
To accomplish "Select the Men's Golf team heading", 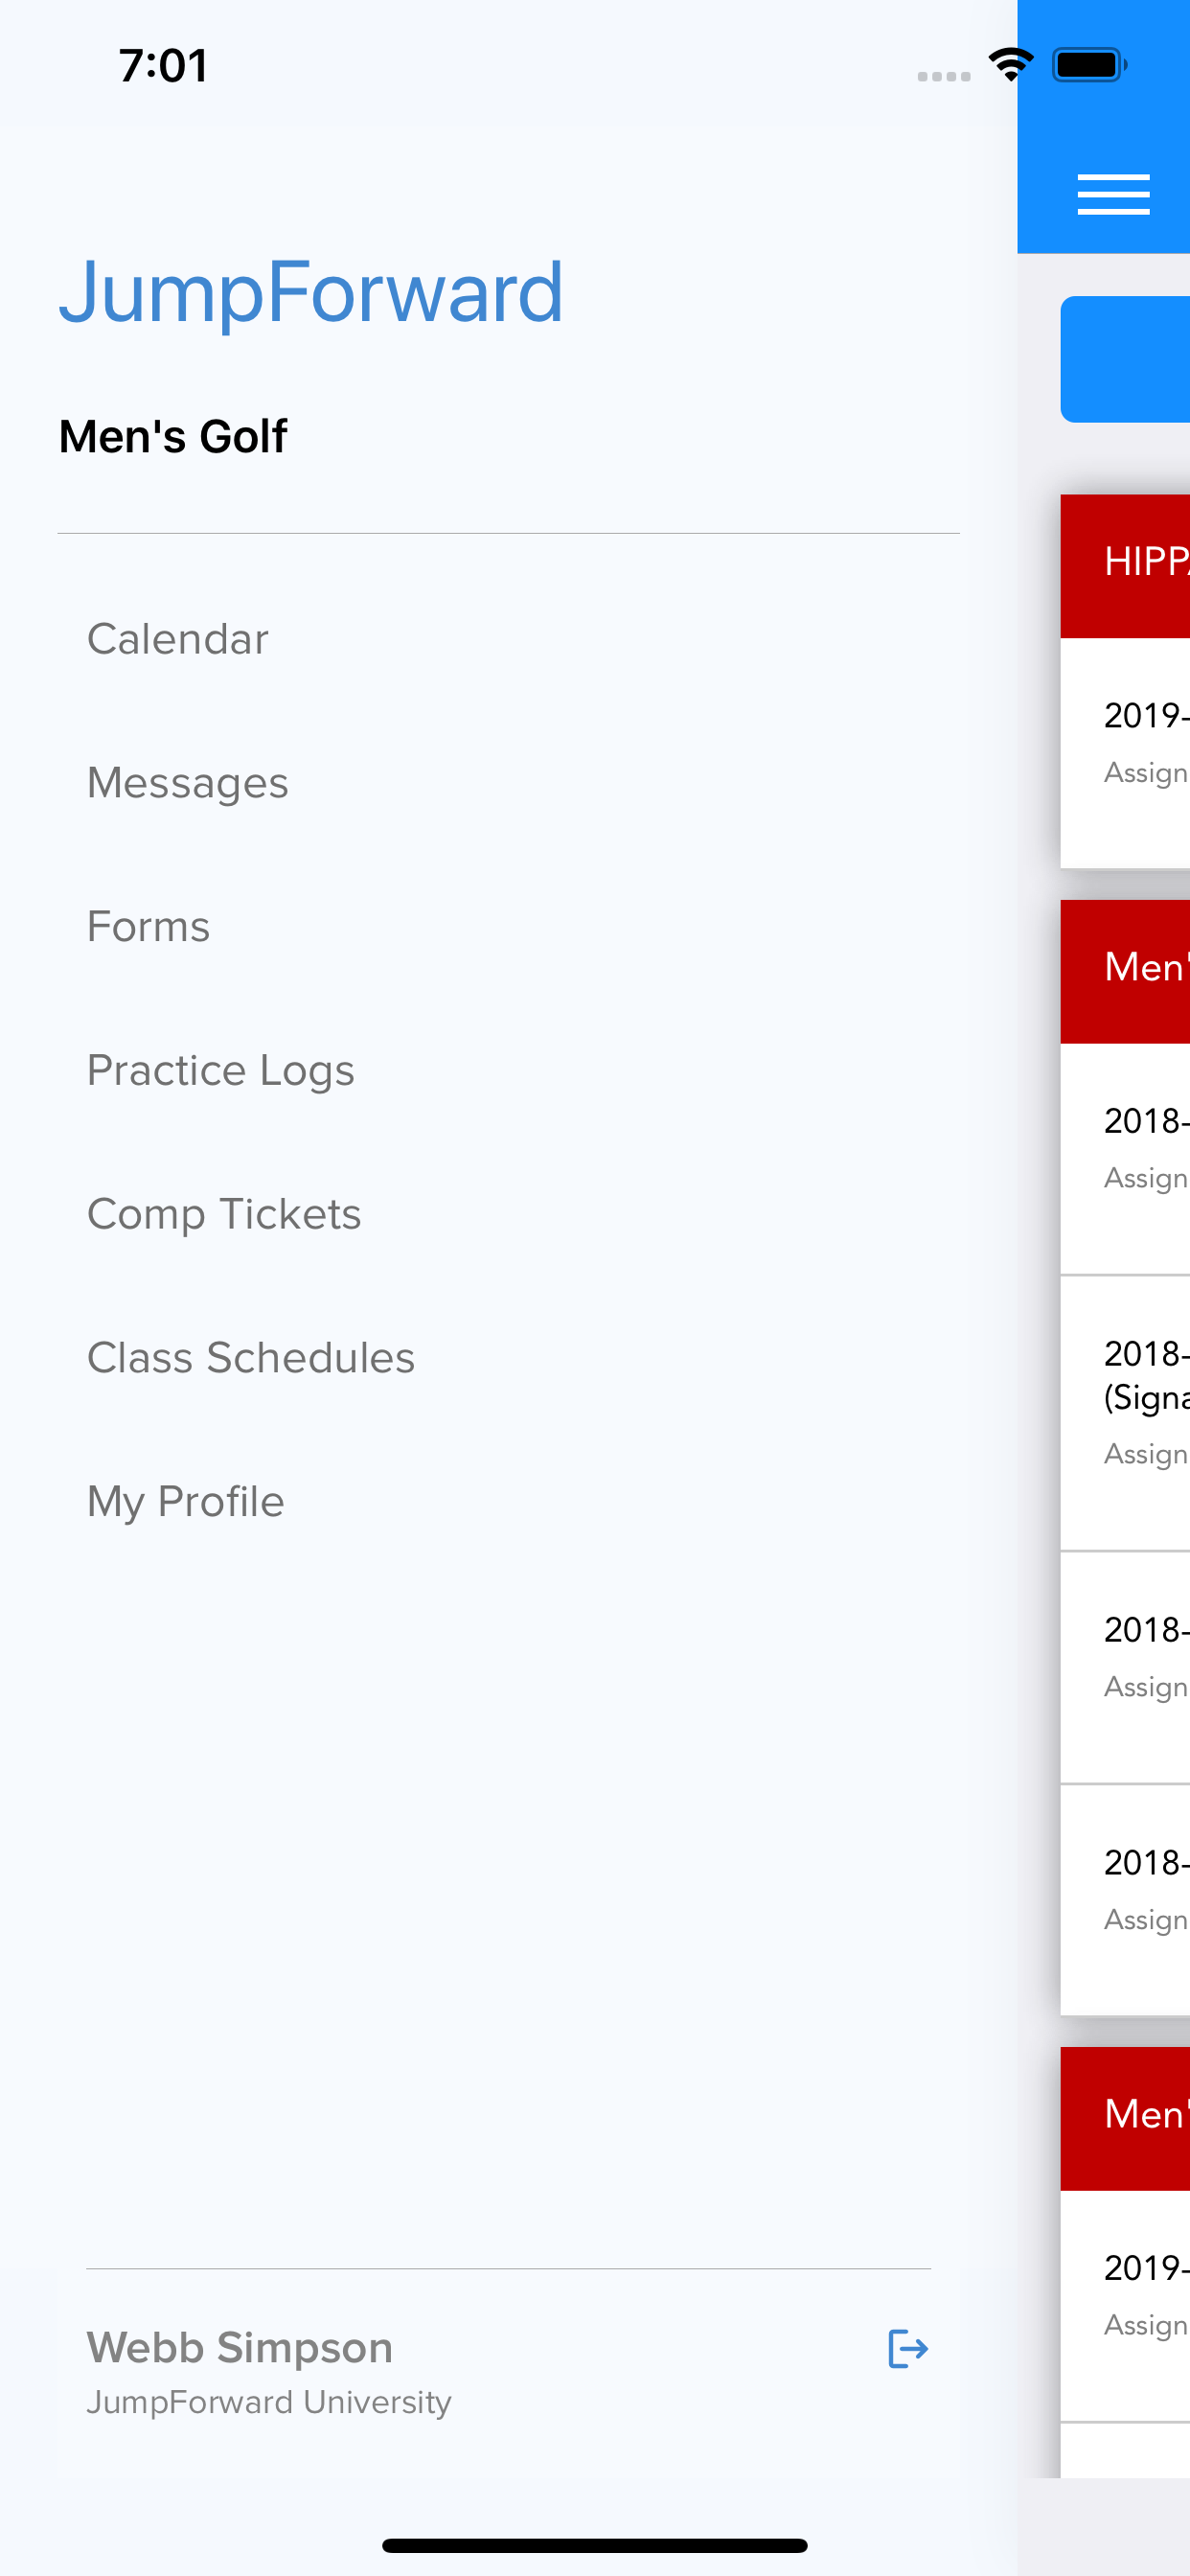I will [173, 437].
